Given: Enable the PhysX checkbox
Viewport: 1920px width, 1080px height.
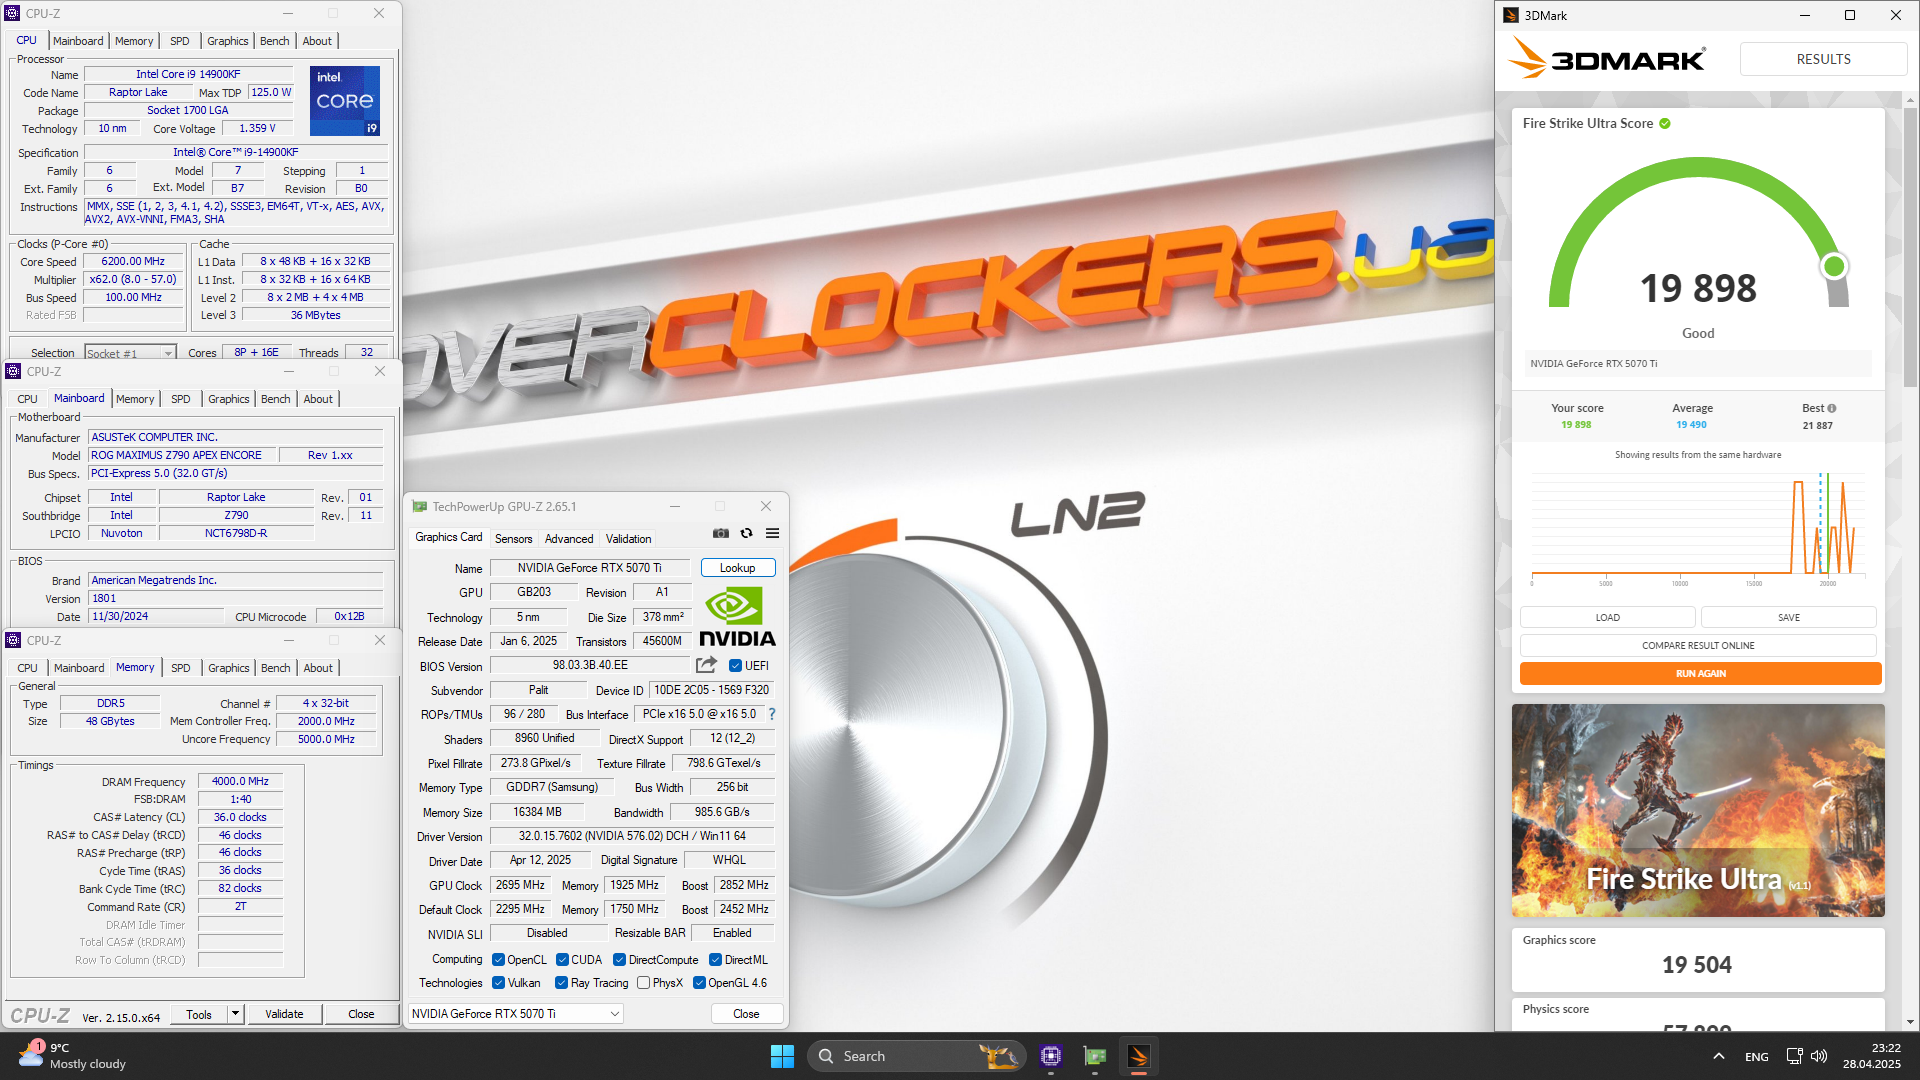Looking at the screenshot, I should point(643,983).
